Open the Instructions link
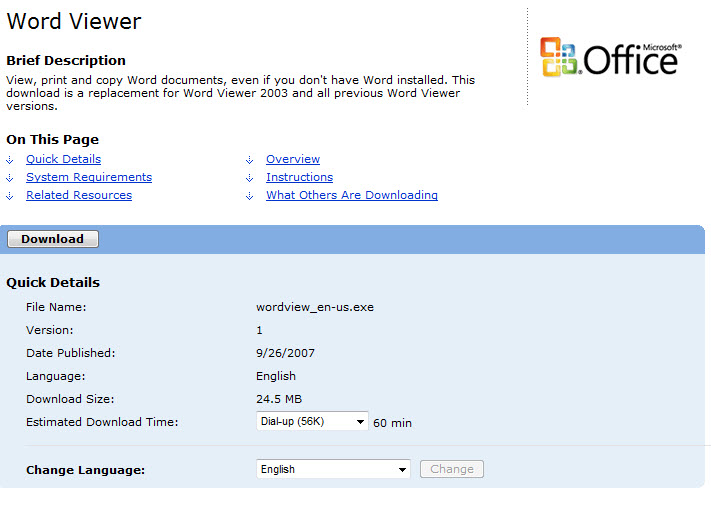Screen dimensions: 711x506 (299, 177)
